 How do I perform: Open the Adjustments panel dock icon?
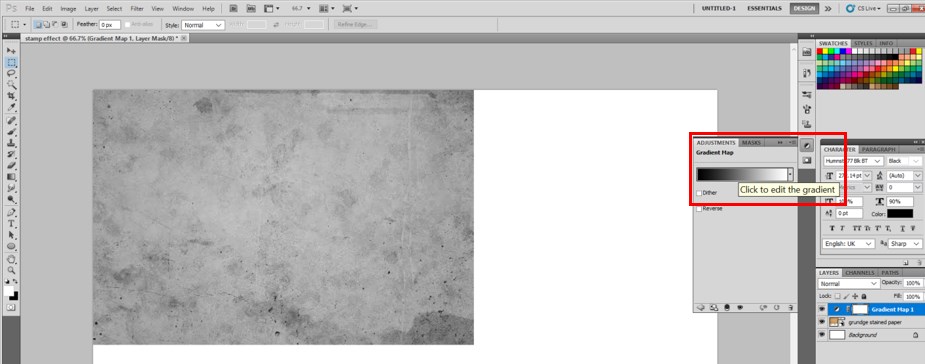coord(807,145)
